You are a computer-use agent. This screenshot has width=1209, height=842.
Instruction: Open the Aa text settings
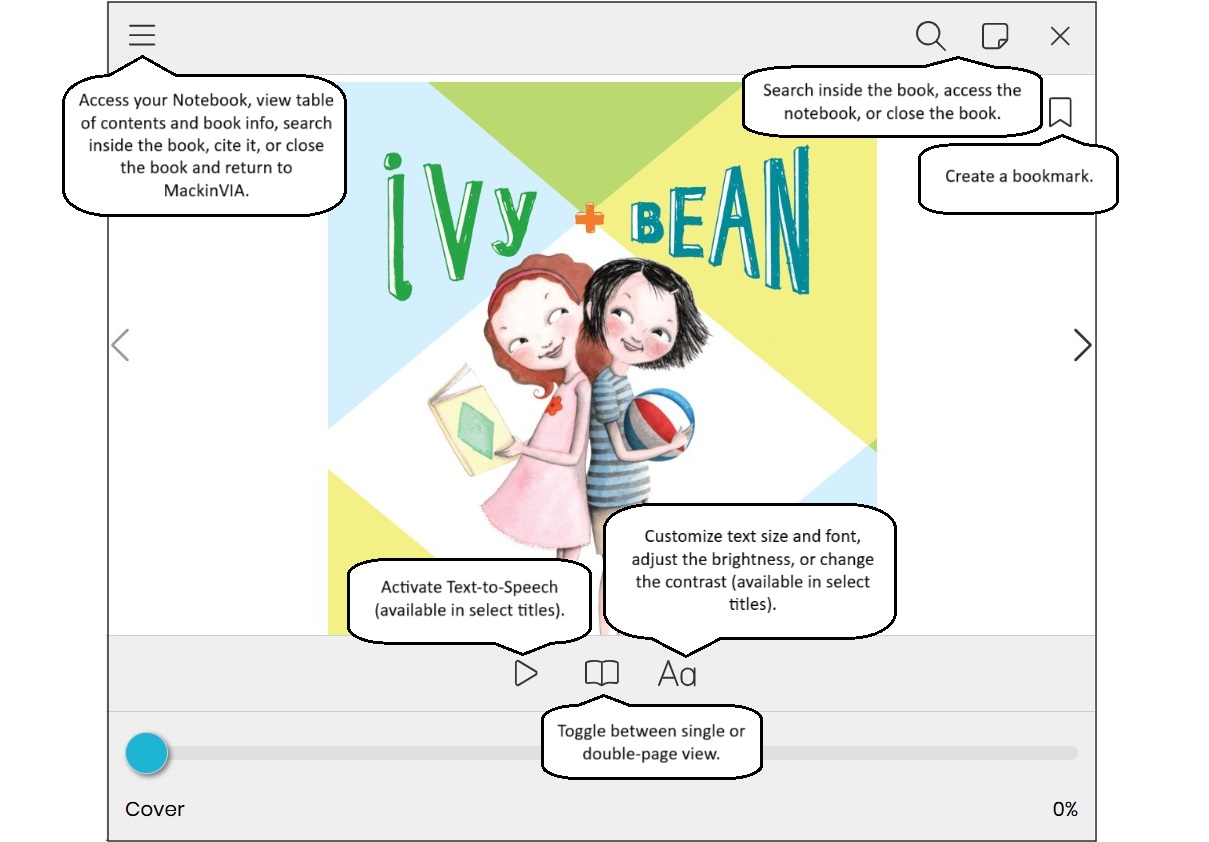(x=677, y=674)
